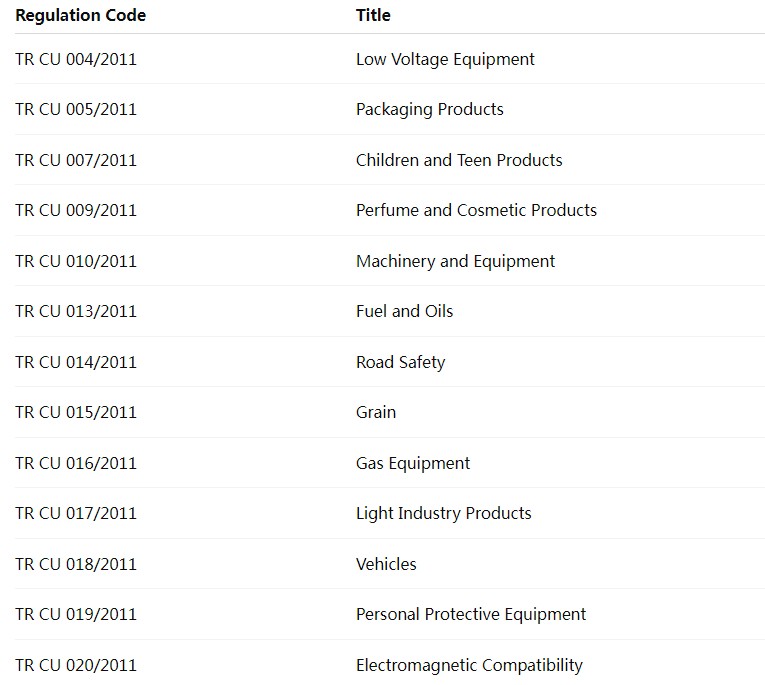This screenshot has height=685, width=765.
Task: Select the TR CU 016/2011 code cell
Action: click(x=76, y=463)
